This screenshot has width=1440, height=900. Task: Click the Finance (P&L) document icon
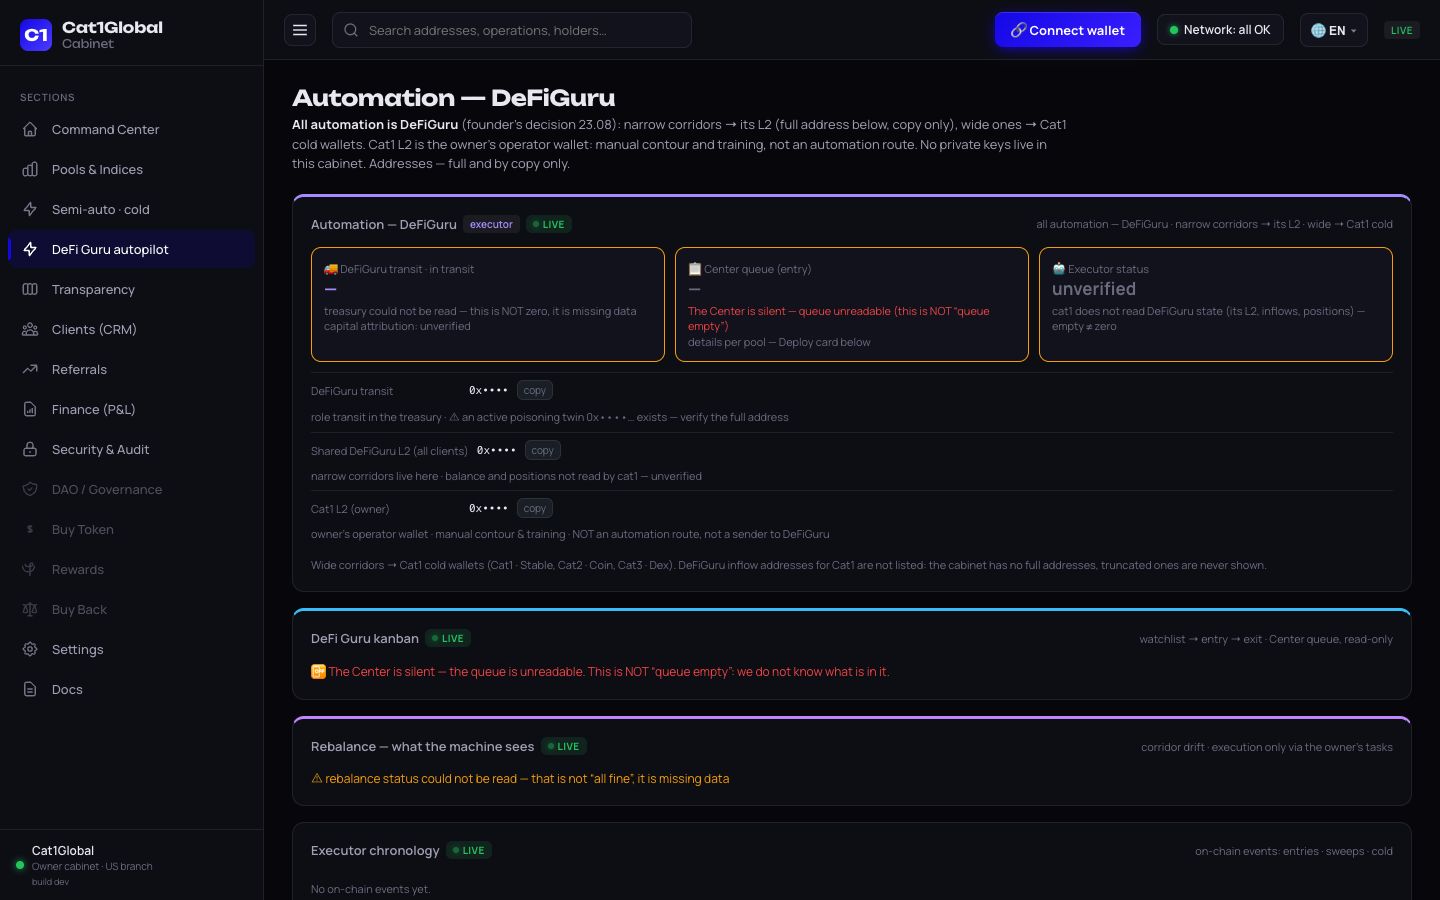tap(30, 409)
